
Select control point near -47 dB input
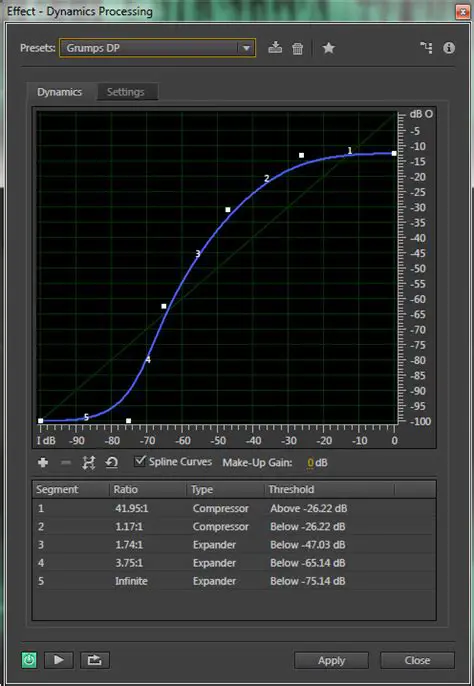pos(228,210)
